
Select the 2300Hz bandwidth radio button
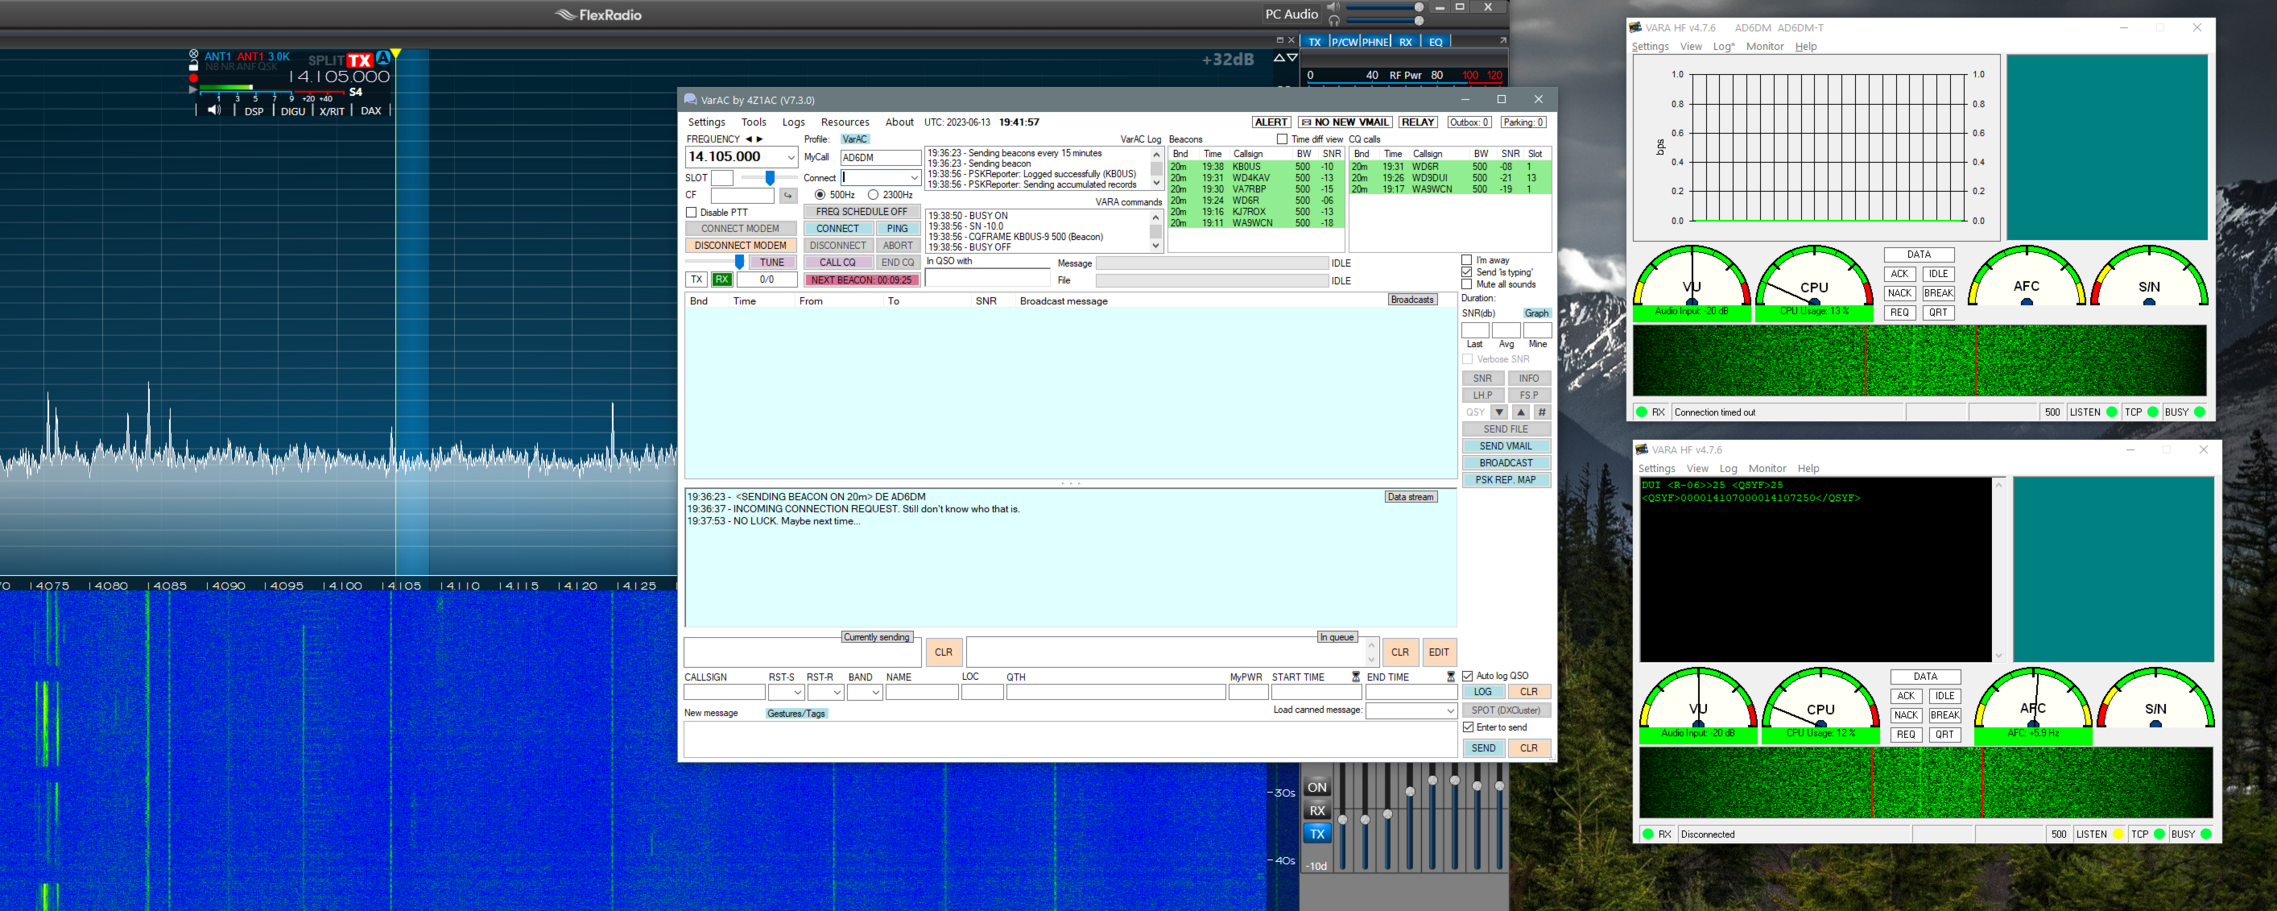click(873, 195)
